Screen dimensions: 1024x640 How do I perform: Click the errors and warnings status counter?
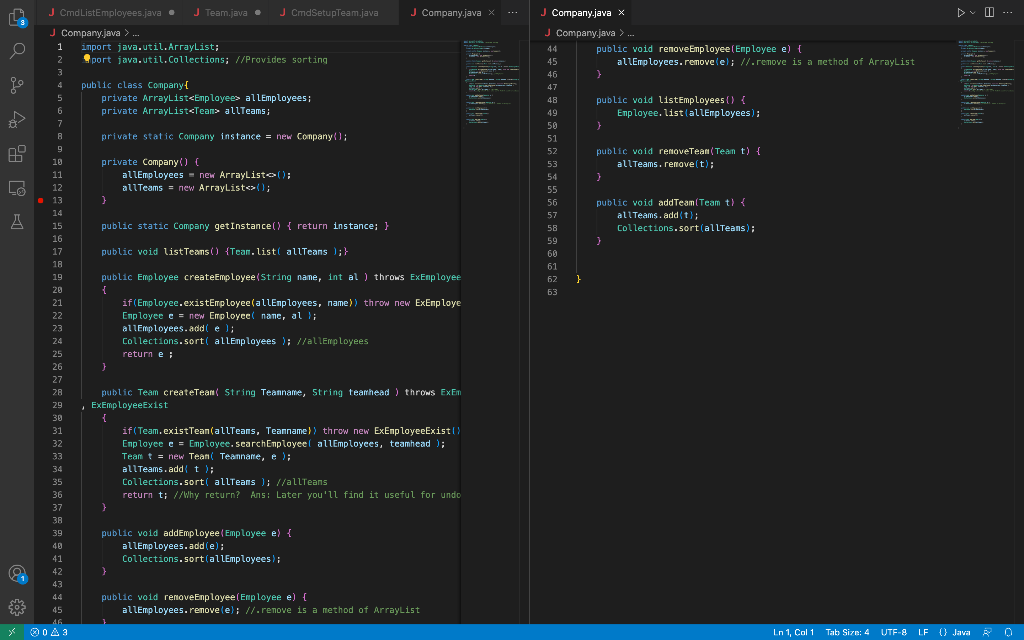click(50, 632)
